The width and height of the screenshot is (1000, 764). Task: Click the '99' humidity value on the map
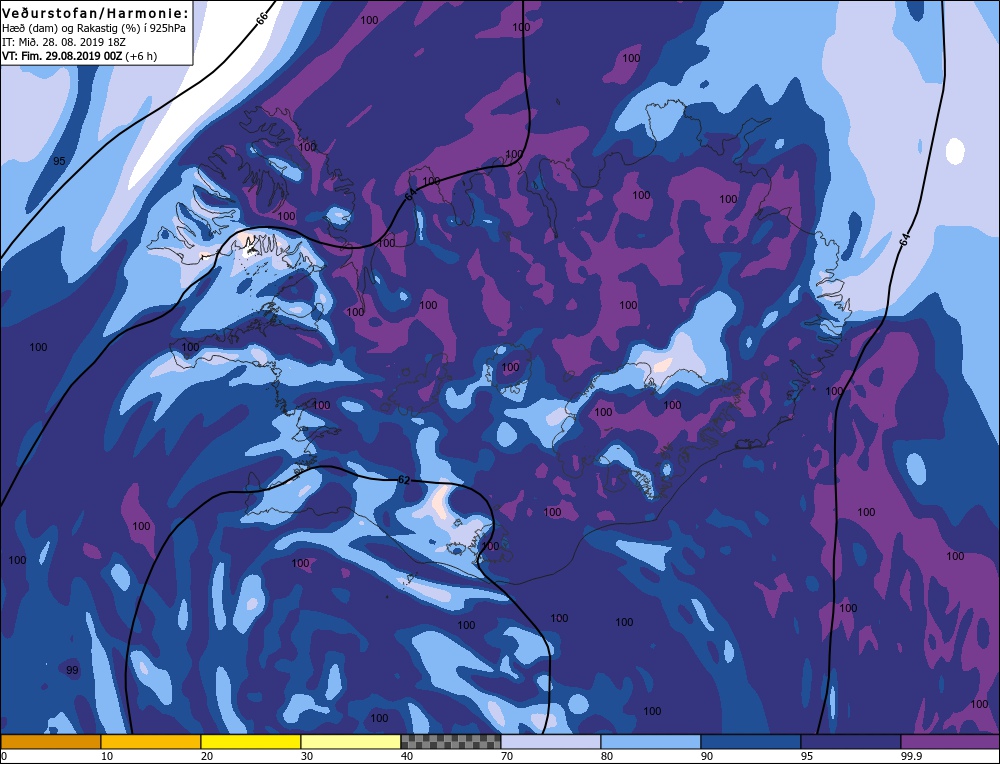pos(72,670)
